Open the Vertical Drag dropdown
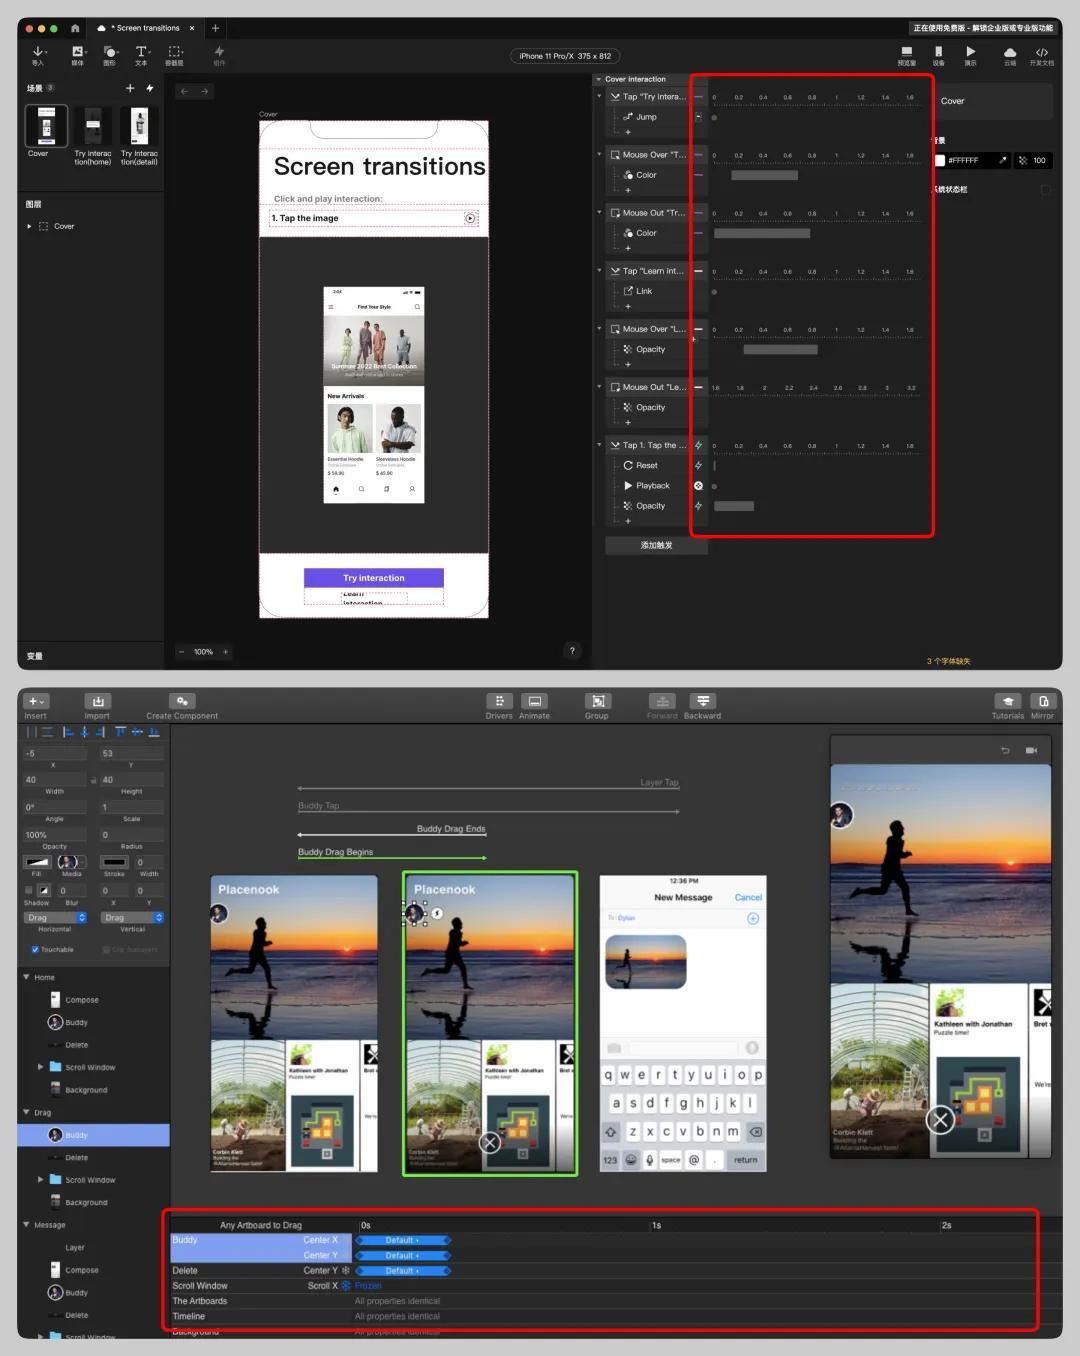The width and height of the screenshot is (1080, 1356). tap(132, 917)
